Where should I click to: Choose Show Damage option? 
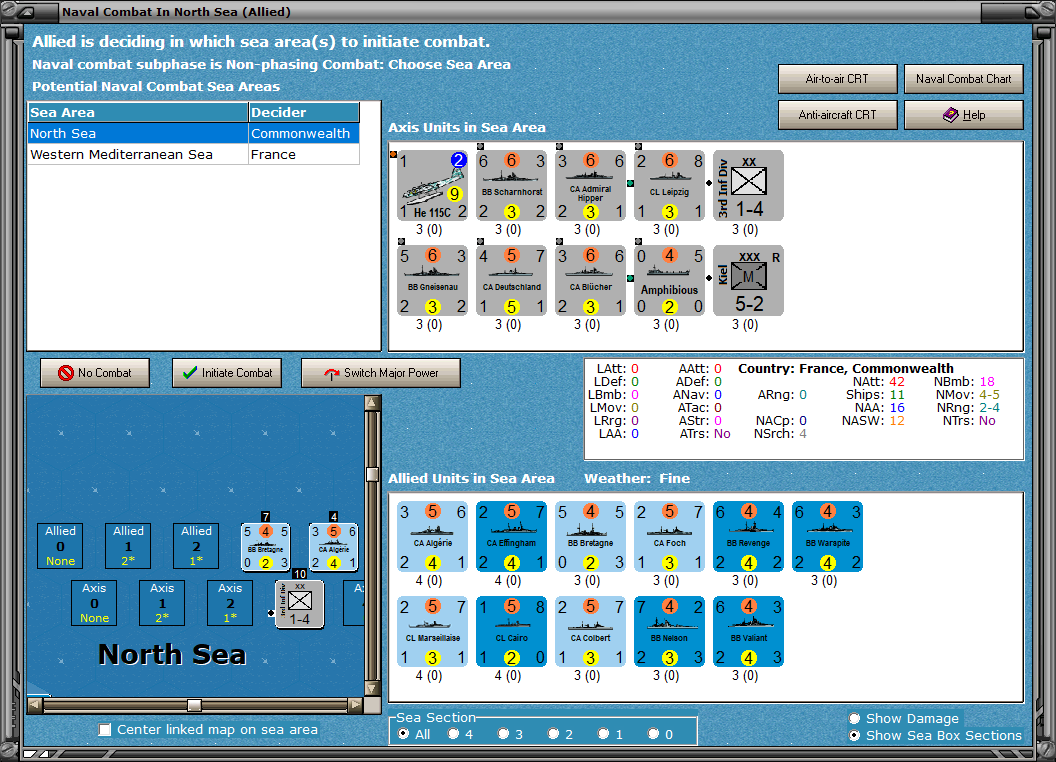click(x=855, y=718)
